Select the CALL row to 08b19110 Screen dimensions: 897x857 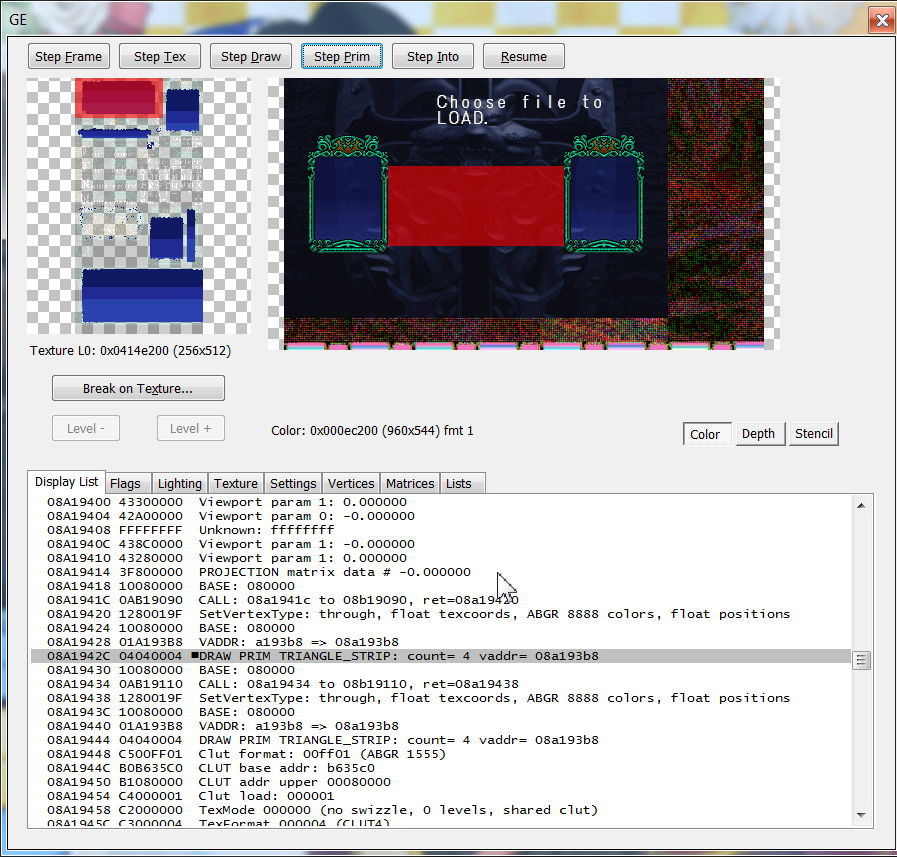pyautogui.click(x=440, y=684)
